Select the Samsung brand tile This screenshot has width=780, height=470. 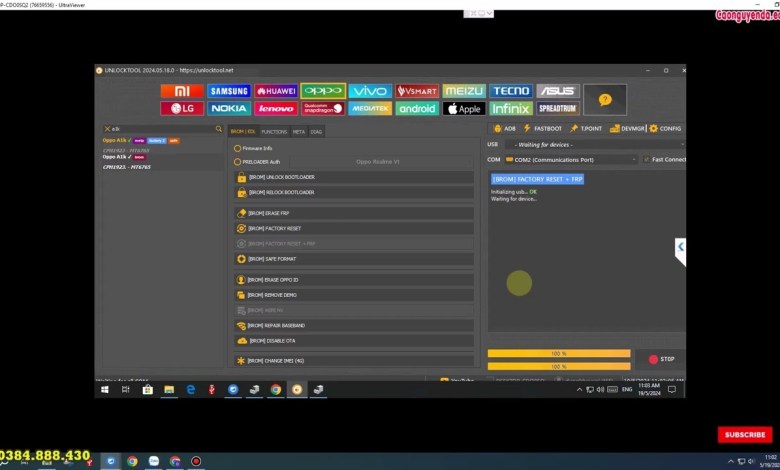pos(229,91)
